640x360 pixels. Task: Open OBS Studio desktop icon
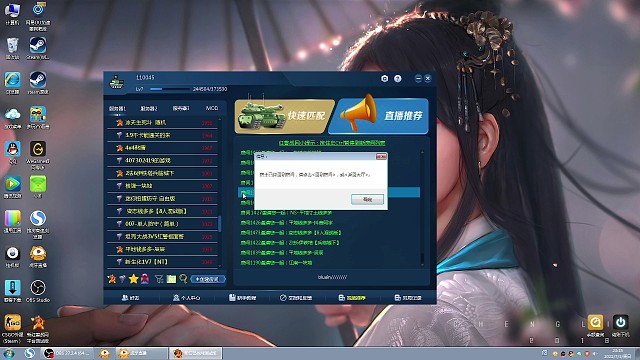pyautogui.click(x=38, y=291)
